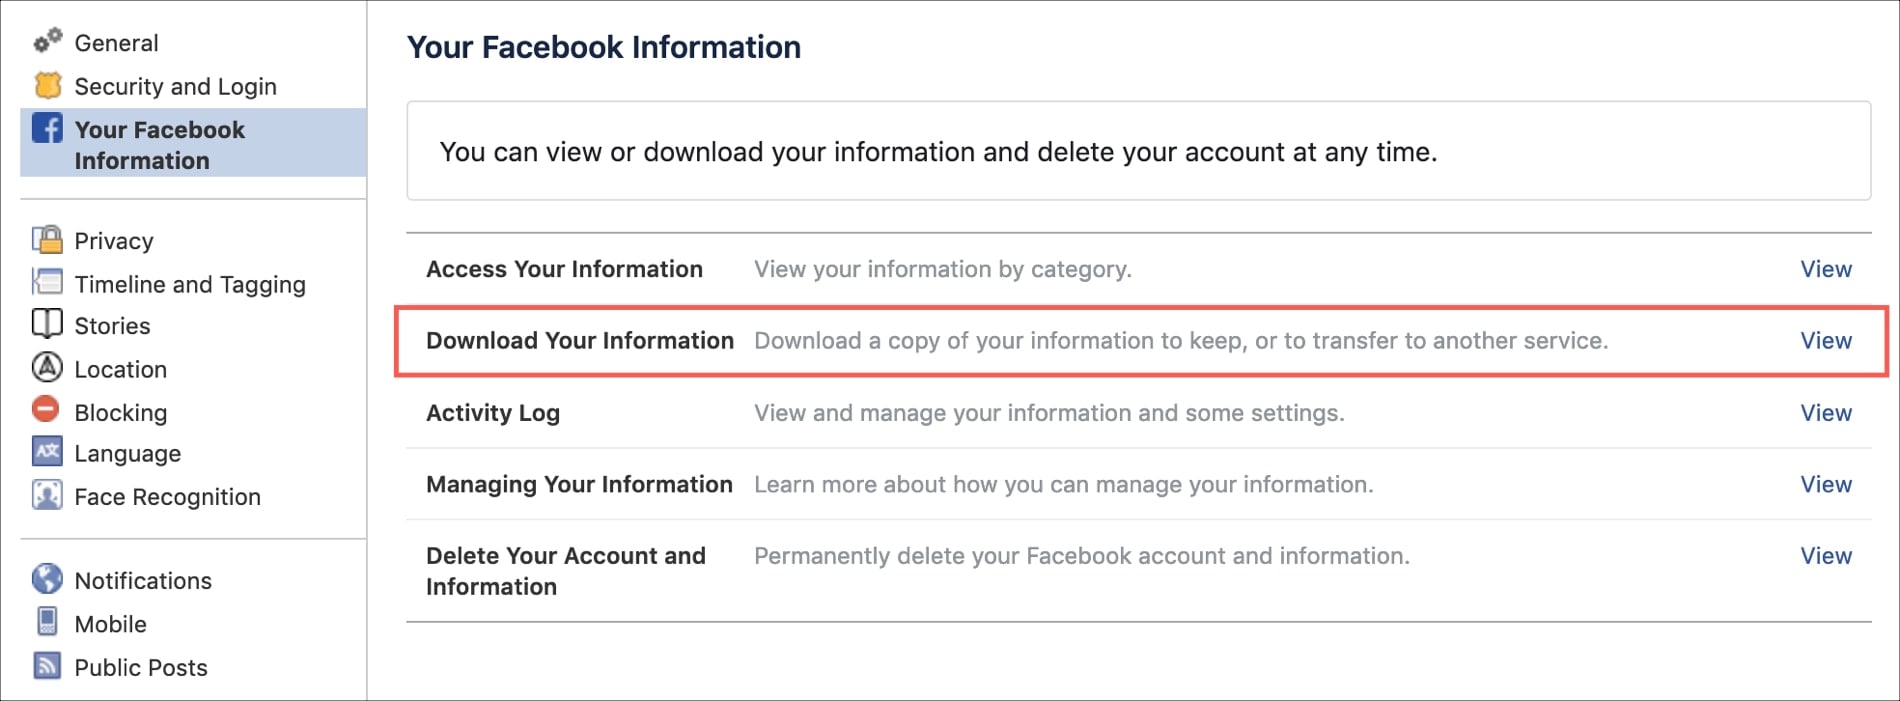Click the Notifications globe icon
Image resolution: width=1900 pixels, height=701 pixels.
click(x=47, y=579)
